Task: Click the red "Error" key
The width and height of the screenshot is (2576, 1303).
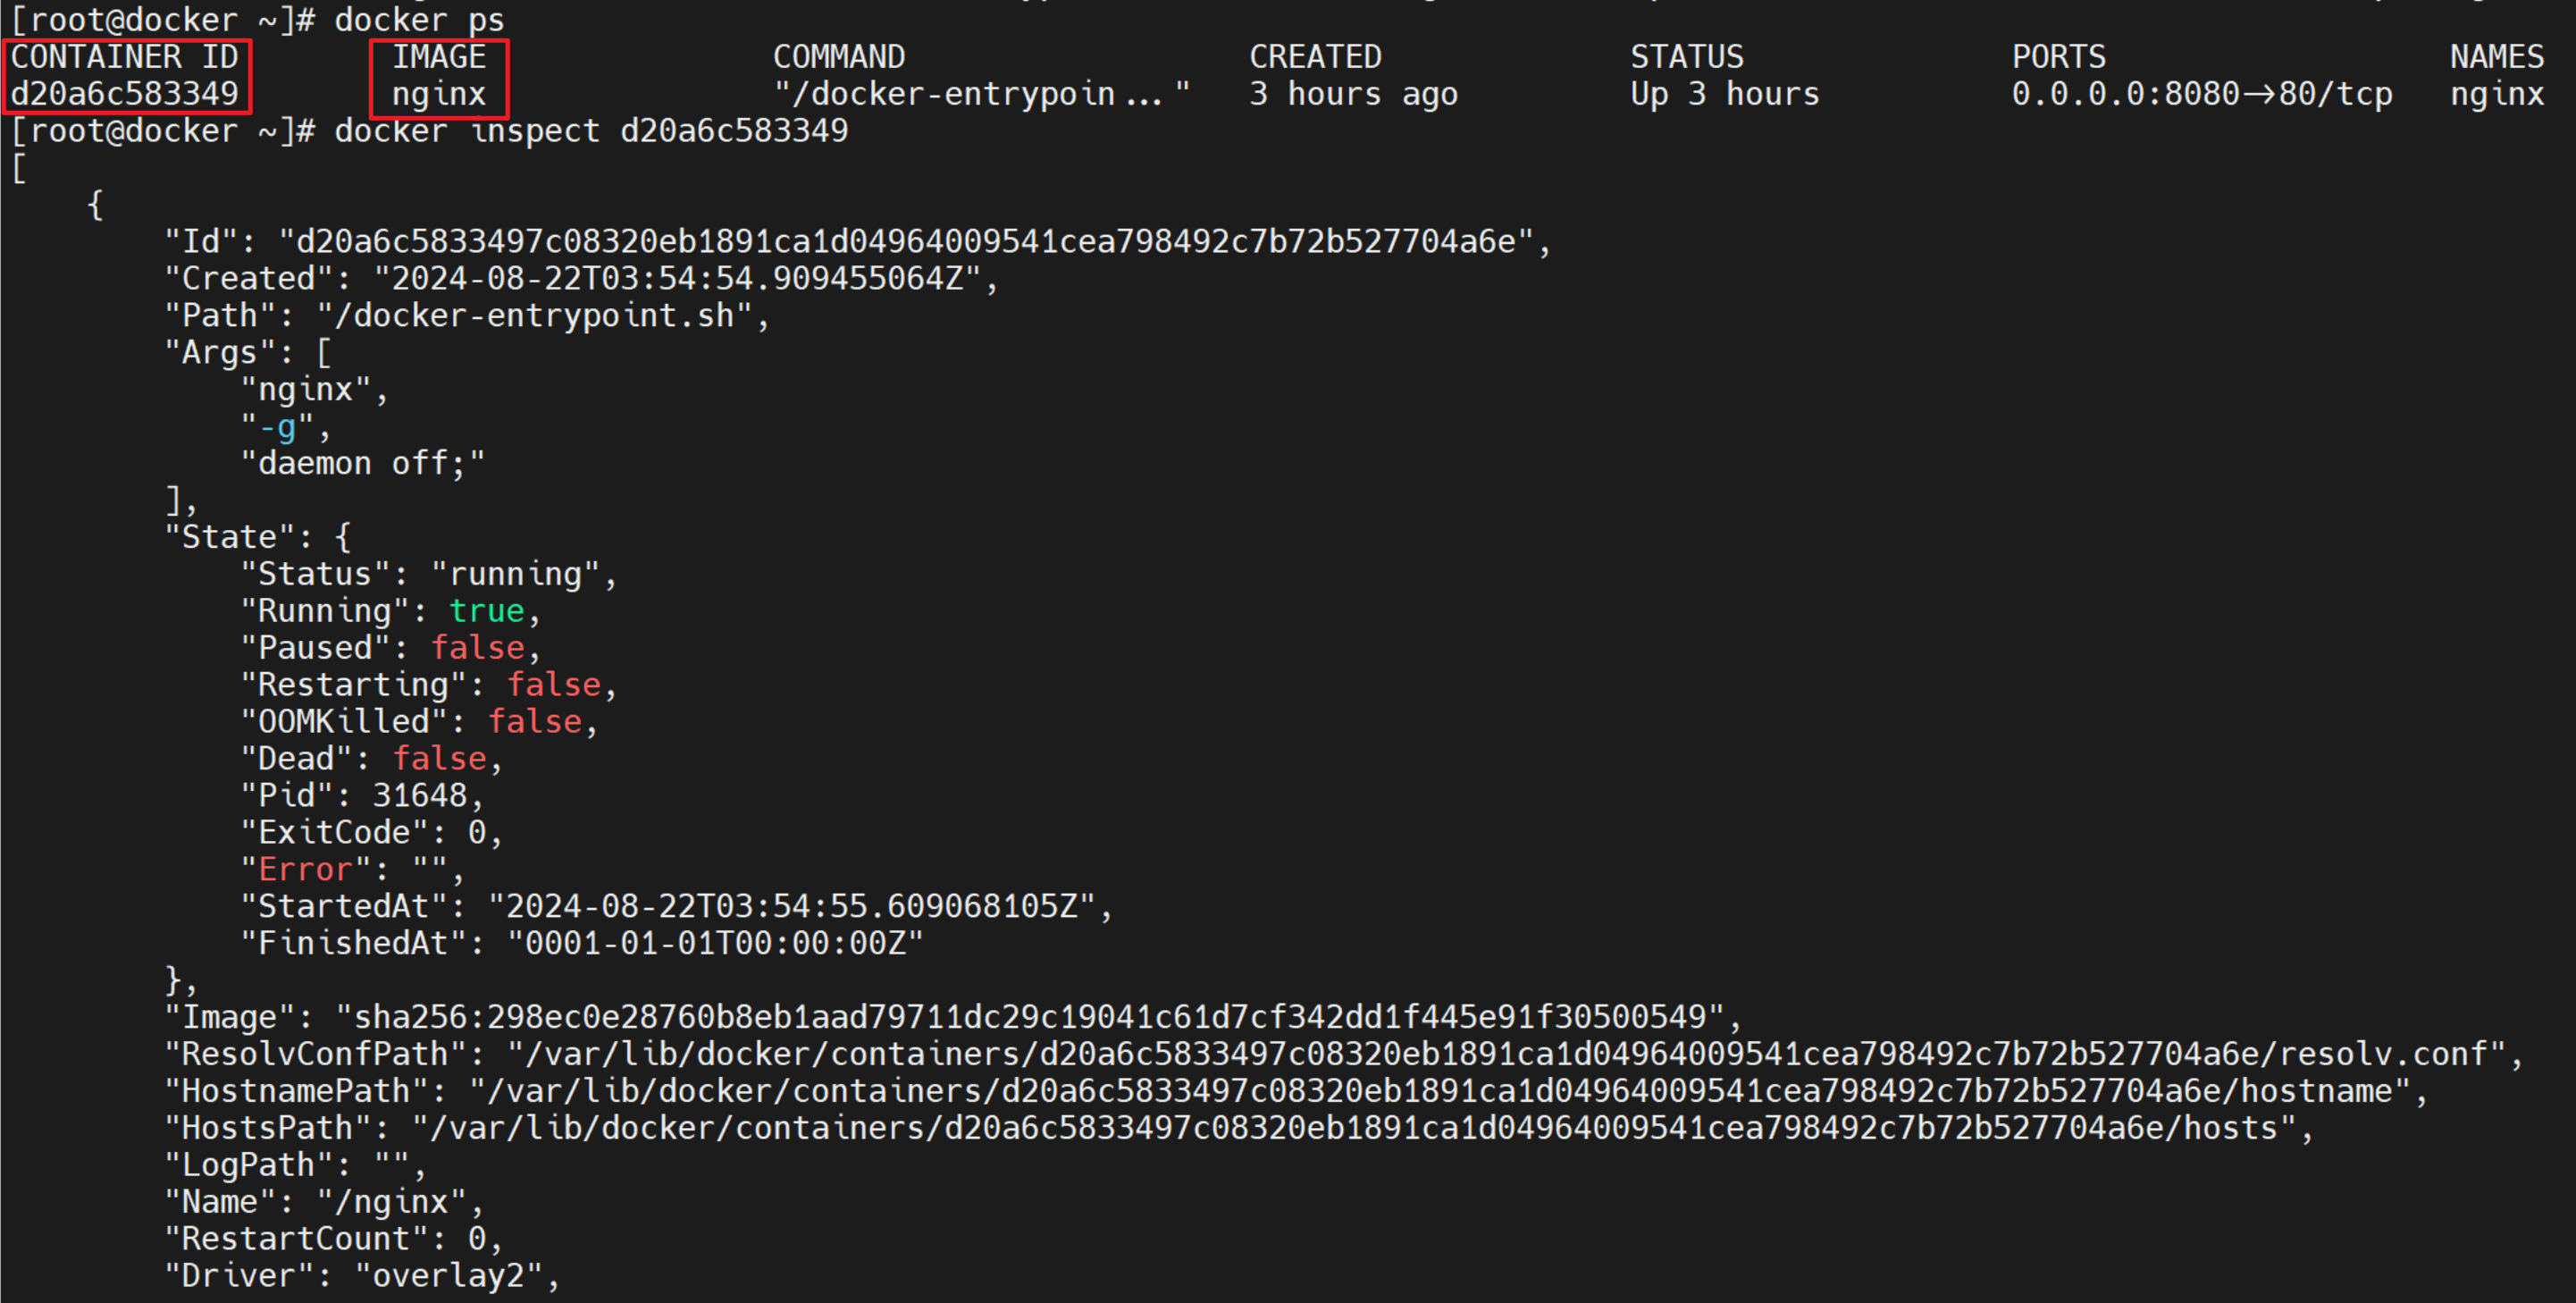Action: 305,870
